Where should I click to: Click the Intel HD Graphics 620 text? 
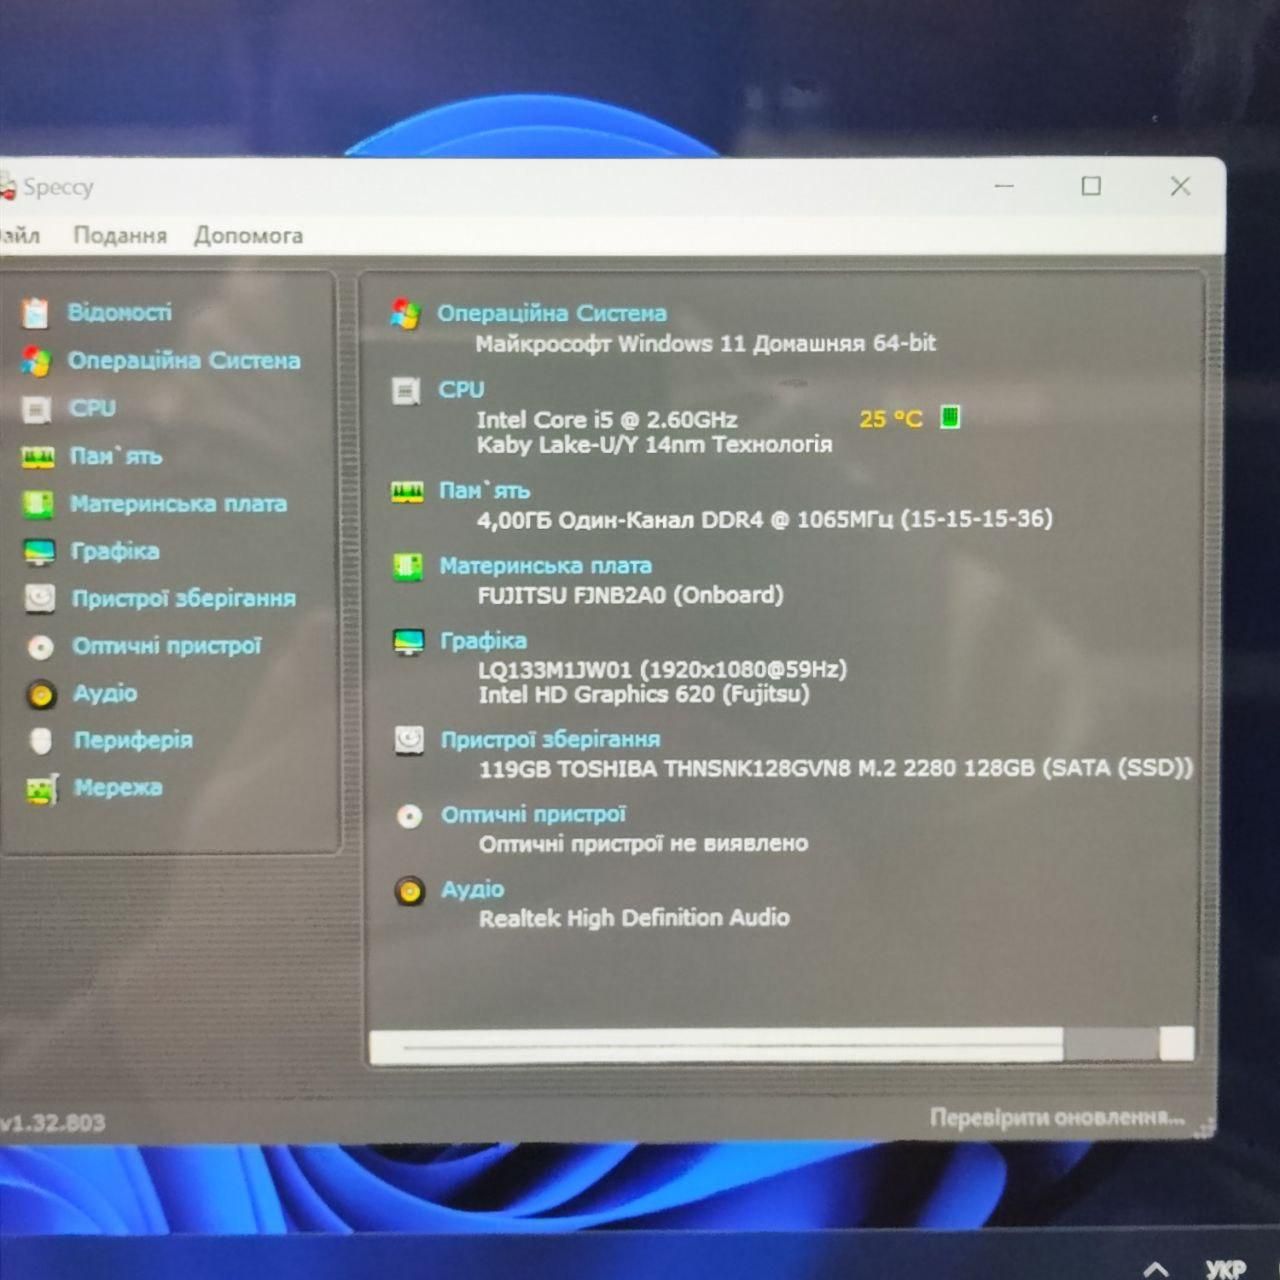click(x=644, y=694)
